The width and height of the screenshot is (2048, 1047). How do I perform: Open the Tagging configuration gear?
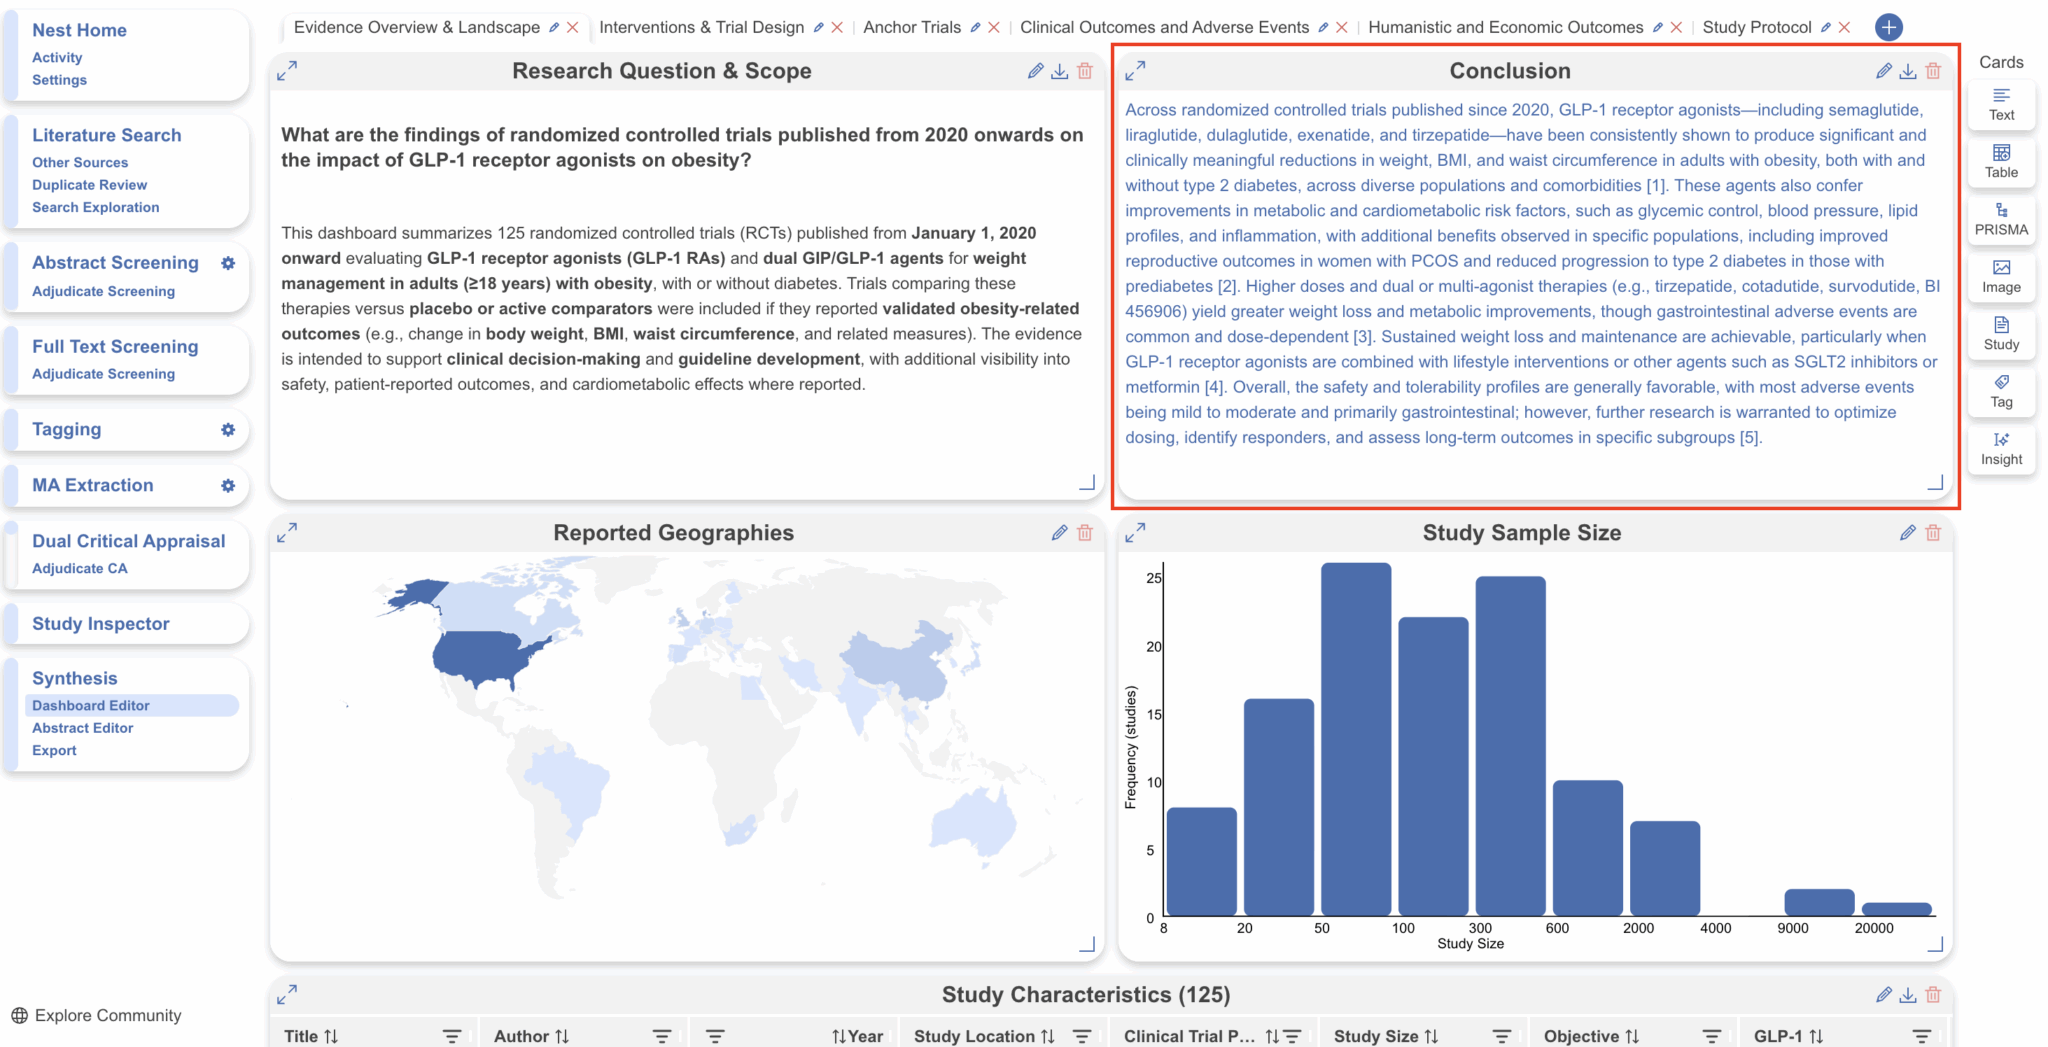click(x=228, y=430)
